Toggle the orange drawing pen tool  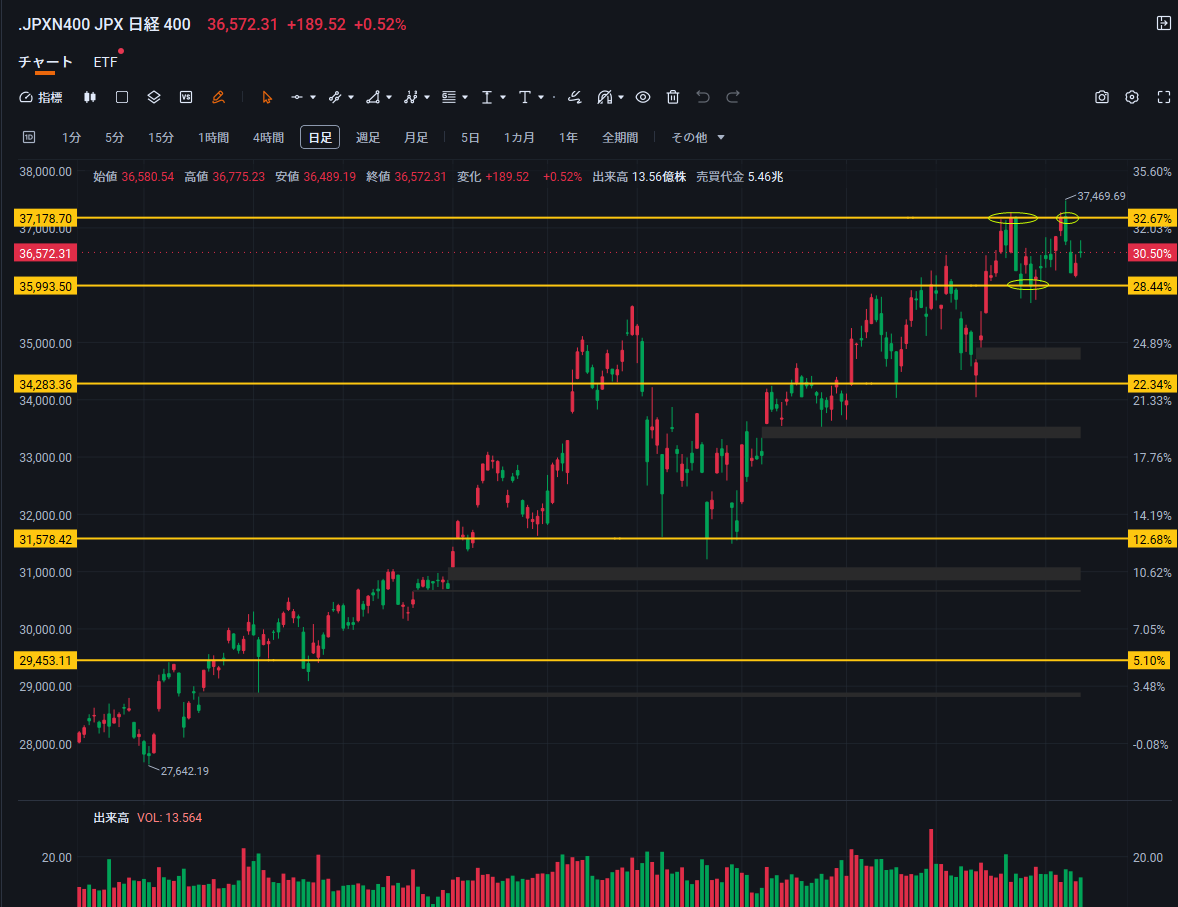(x=218, y=97)
